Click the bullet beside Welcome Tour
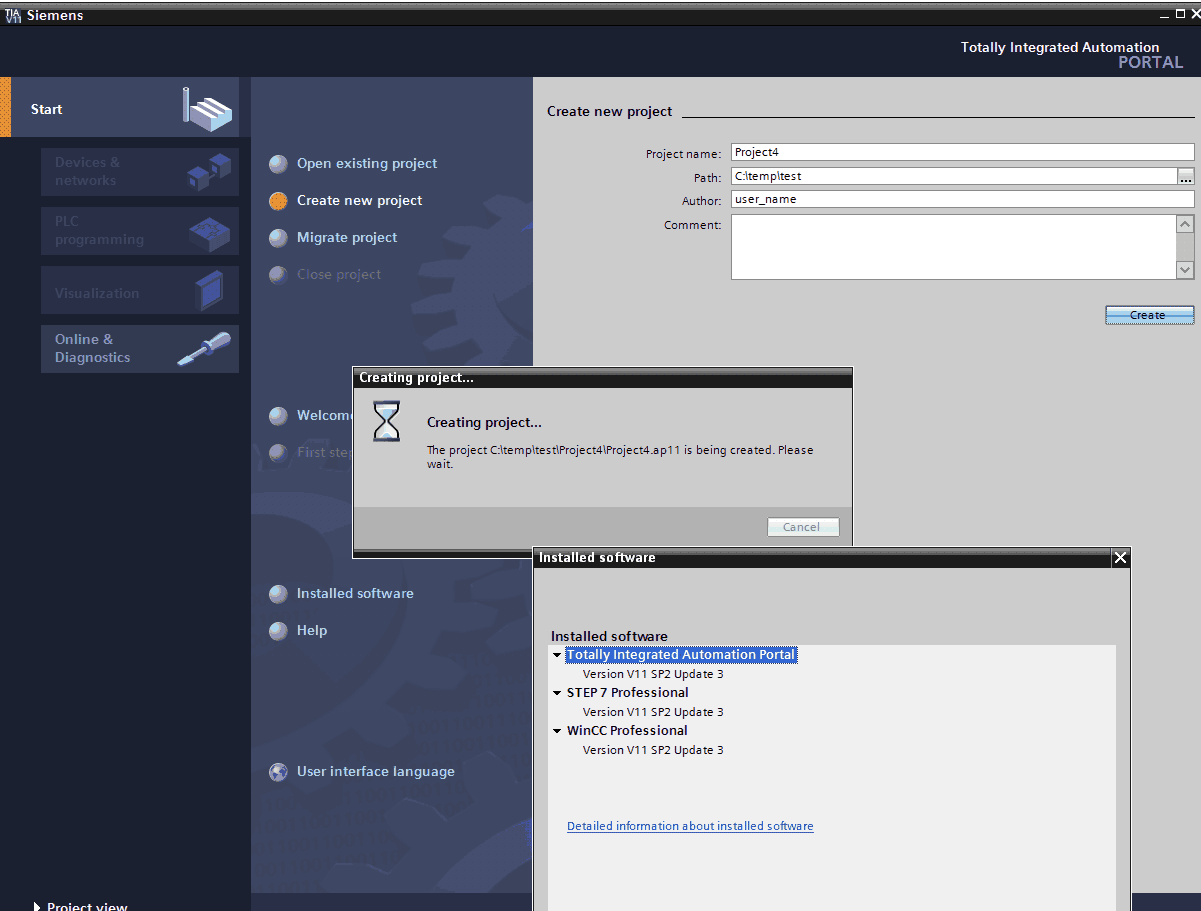This screenshot has width=1201, height=911. point(278,416)
